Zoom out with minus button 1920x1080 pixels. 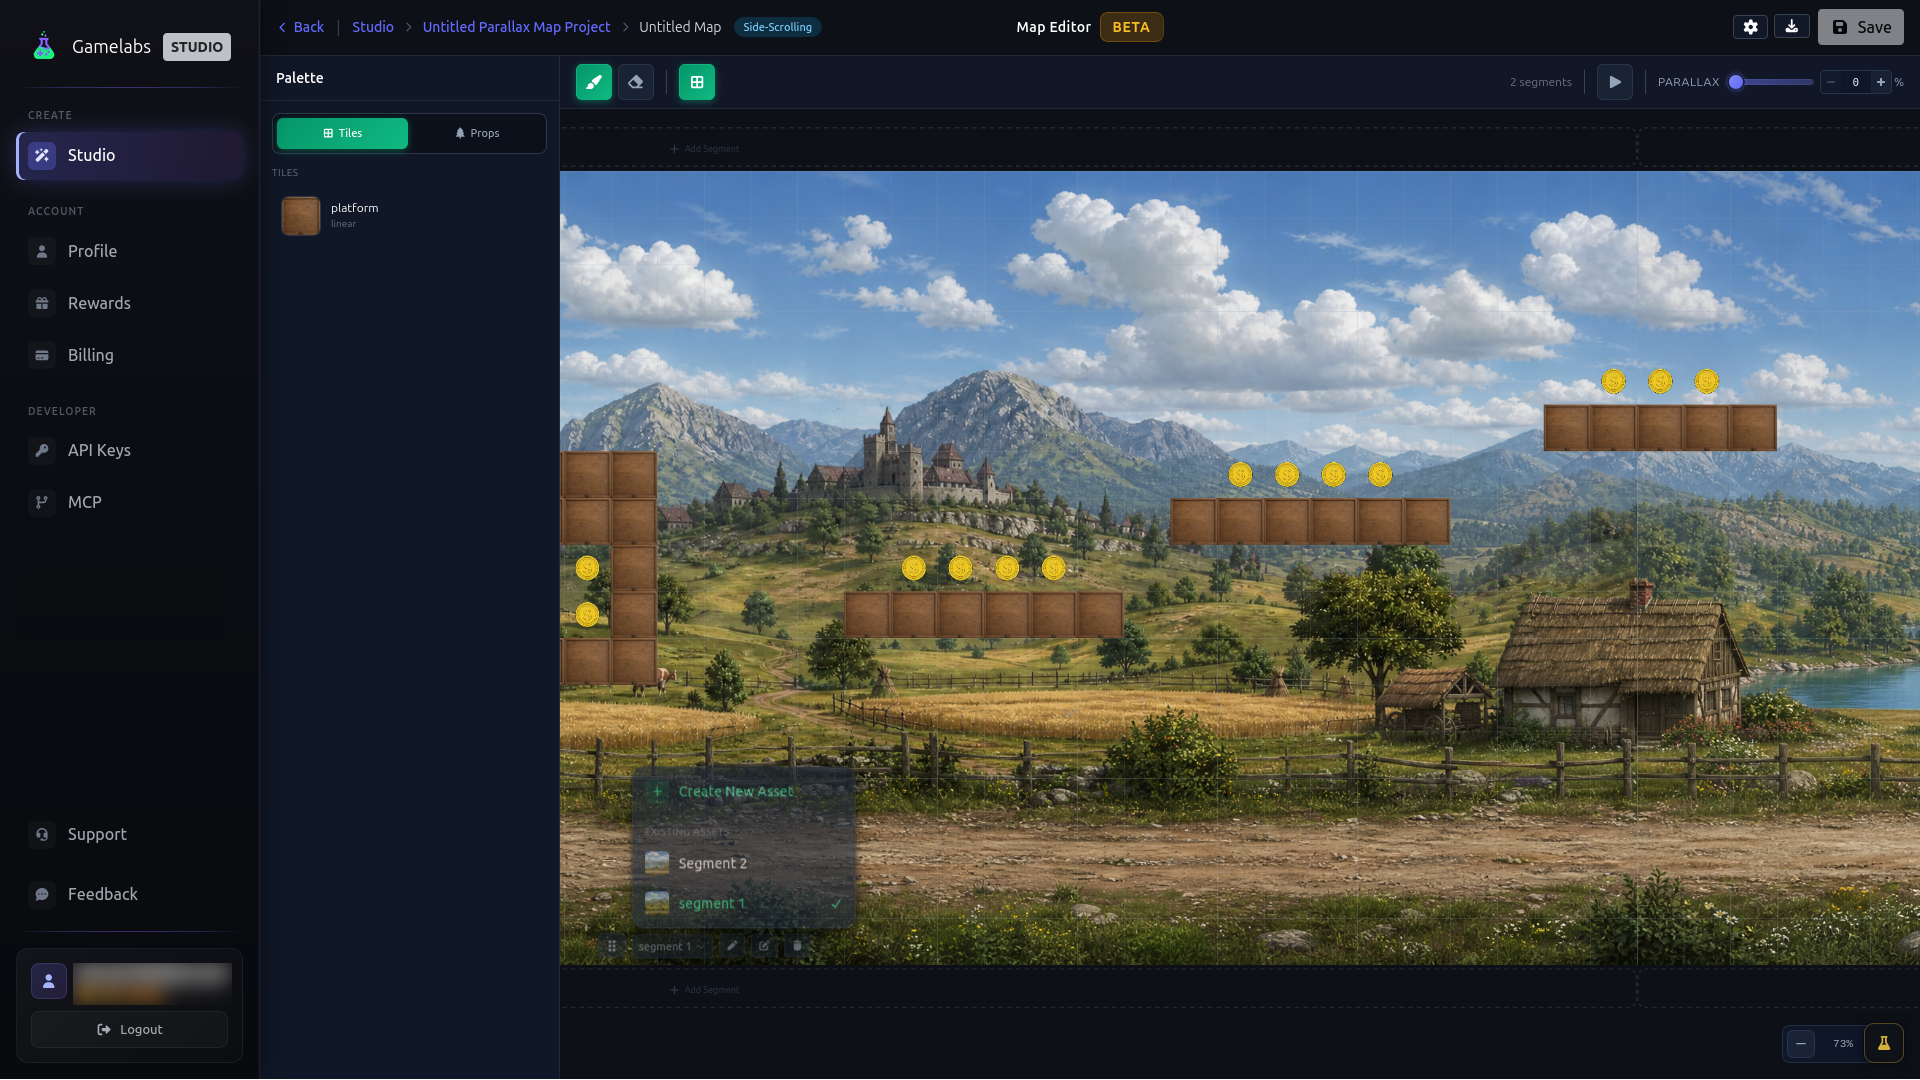coord(1800,1044)
